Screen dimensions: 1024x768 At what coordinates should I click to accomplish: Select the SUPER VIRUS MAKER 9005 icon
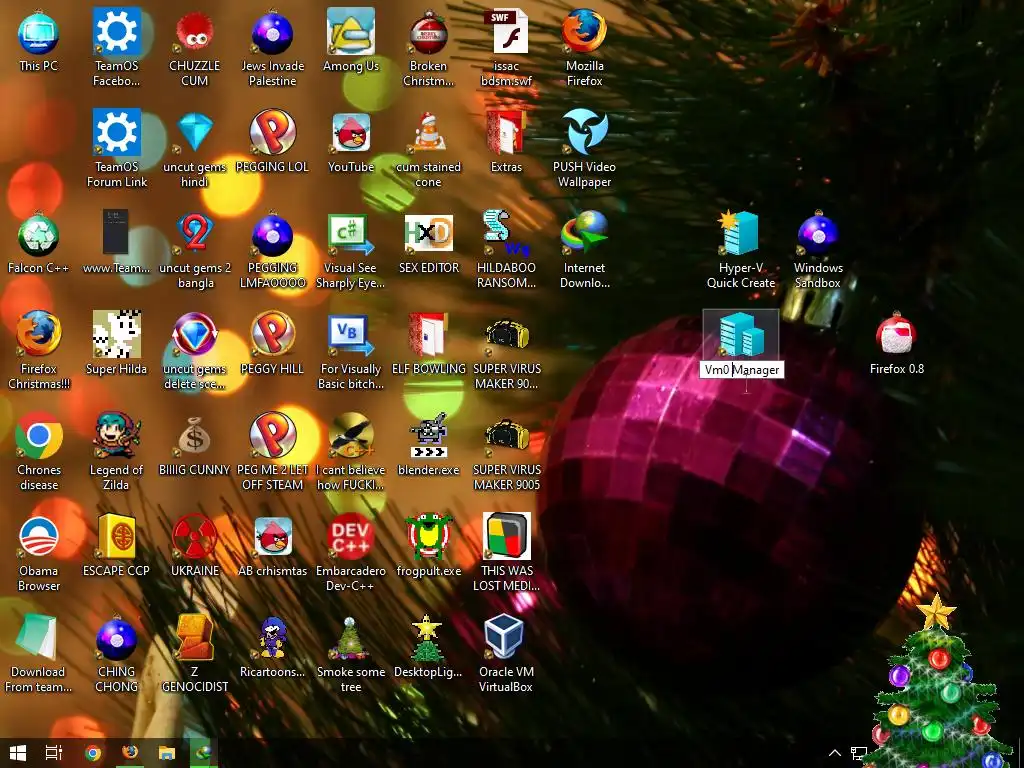(506, 436)
